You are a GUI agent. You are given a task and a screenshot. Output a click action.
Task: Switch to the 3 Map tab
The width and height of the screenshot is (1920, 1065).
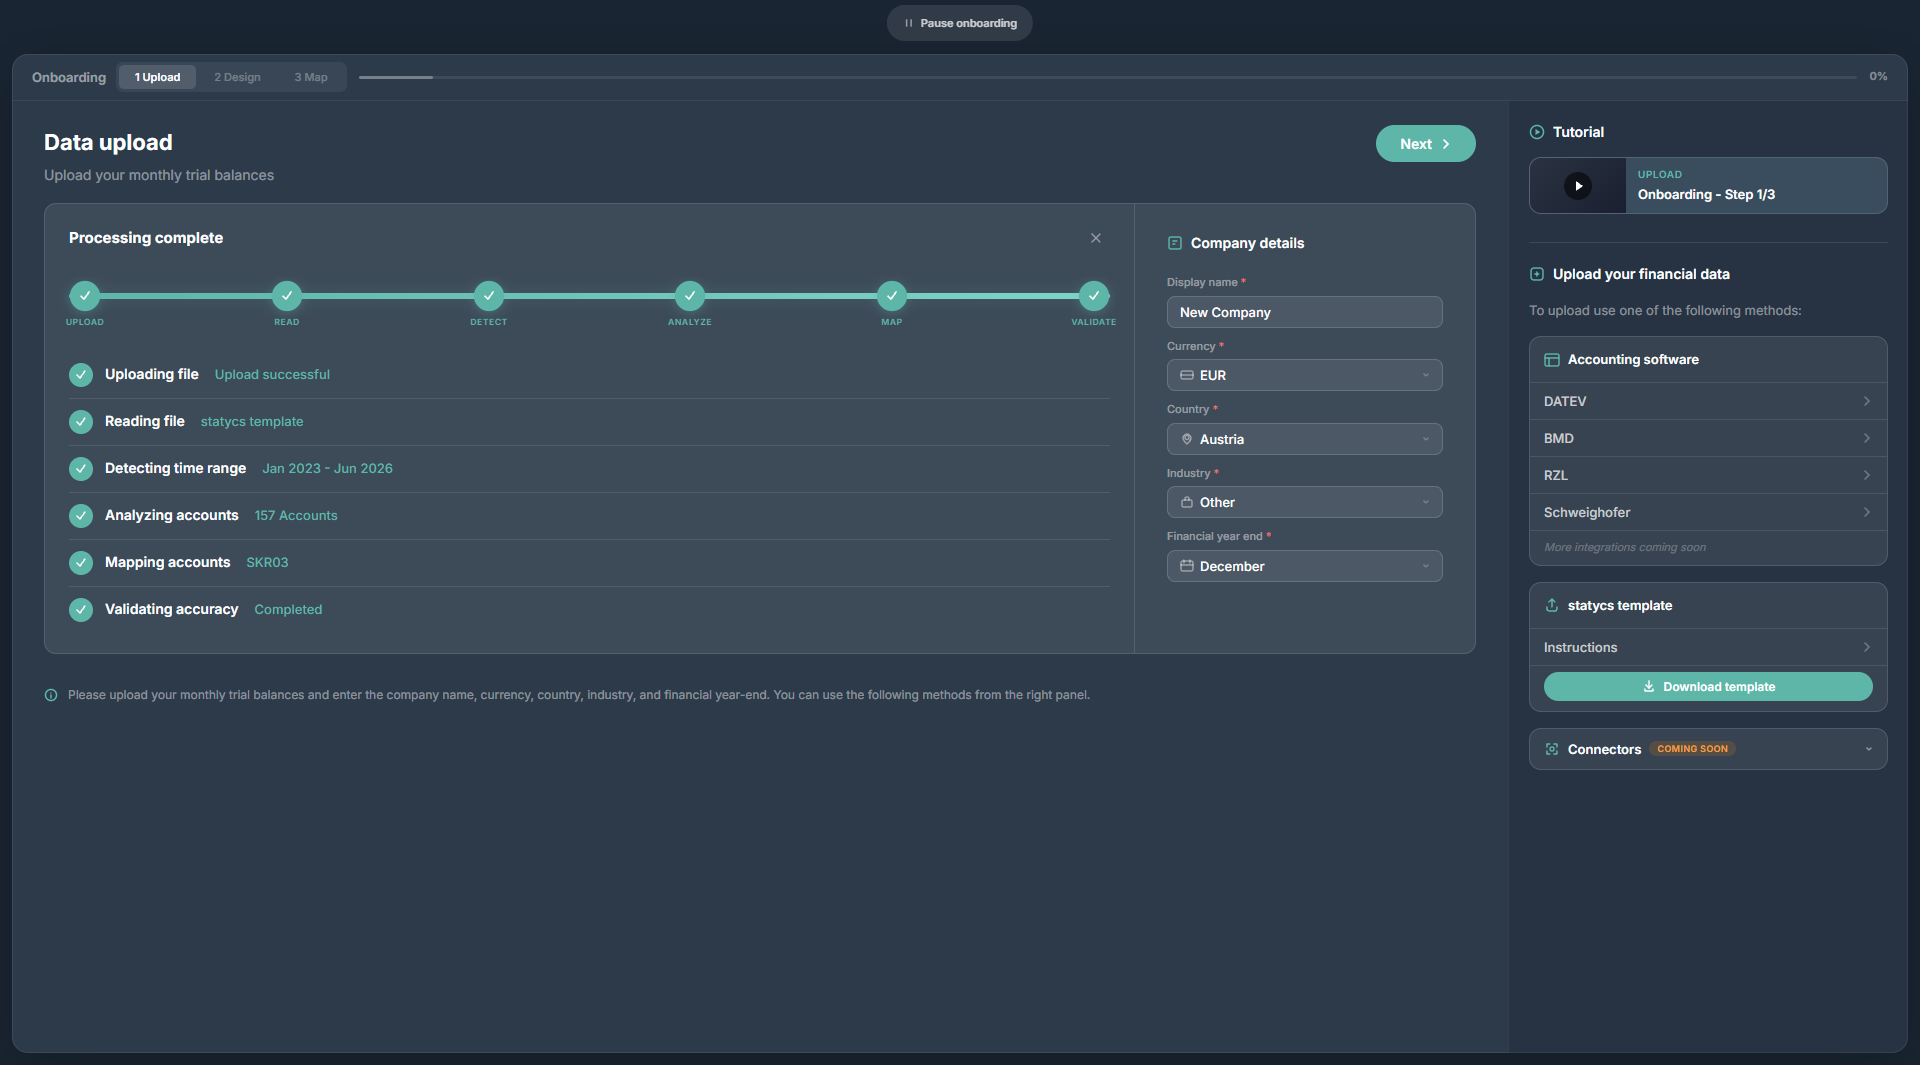tap(311, 77)
